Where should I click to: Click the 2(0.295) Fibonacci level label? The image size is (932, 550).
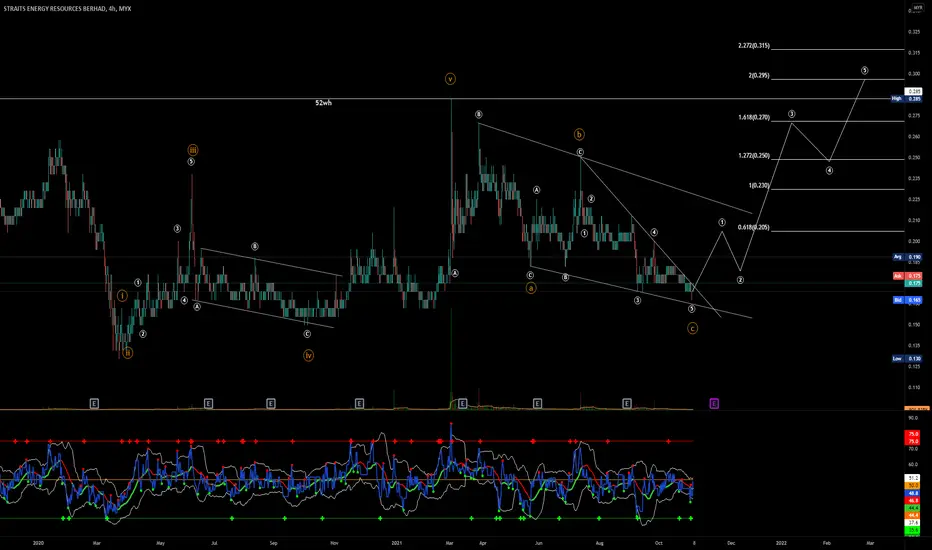[x=759, y=76]
